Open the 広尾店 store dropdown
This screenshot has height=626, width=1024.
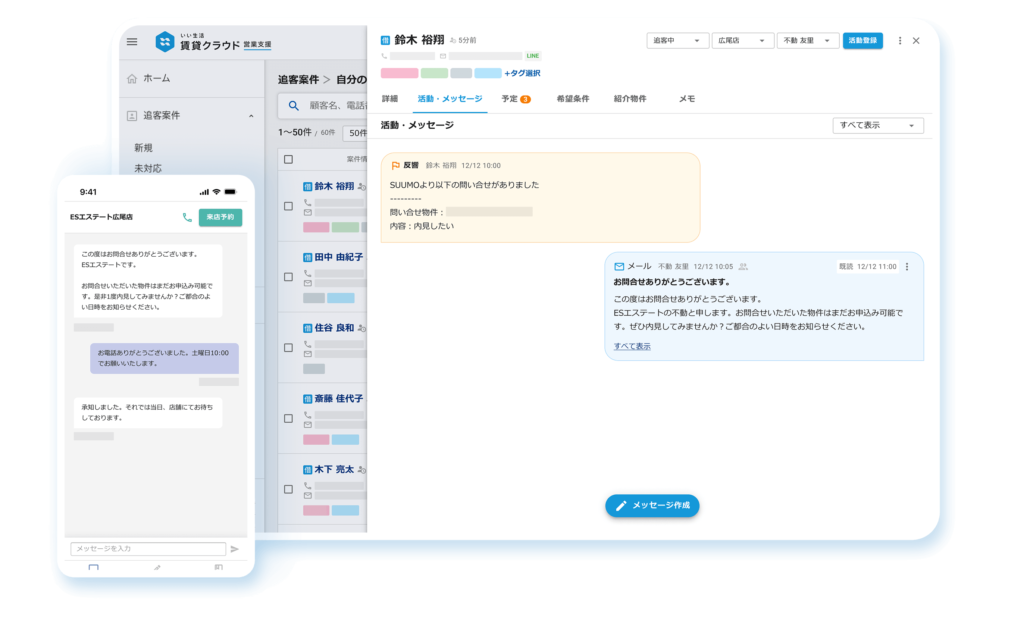745,41
